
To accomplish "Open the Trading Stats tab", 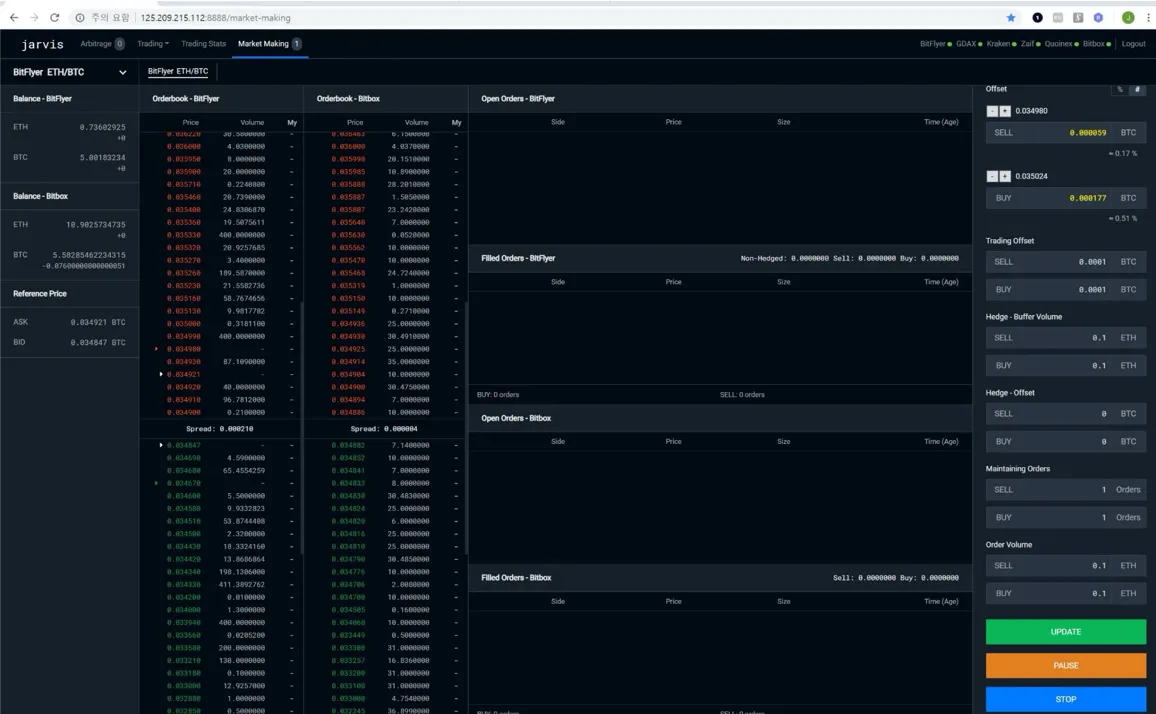I will point(203,44).
